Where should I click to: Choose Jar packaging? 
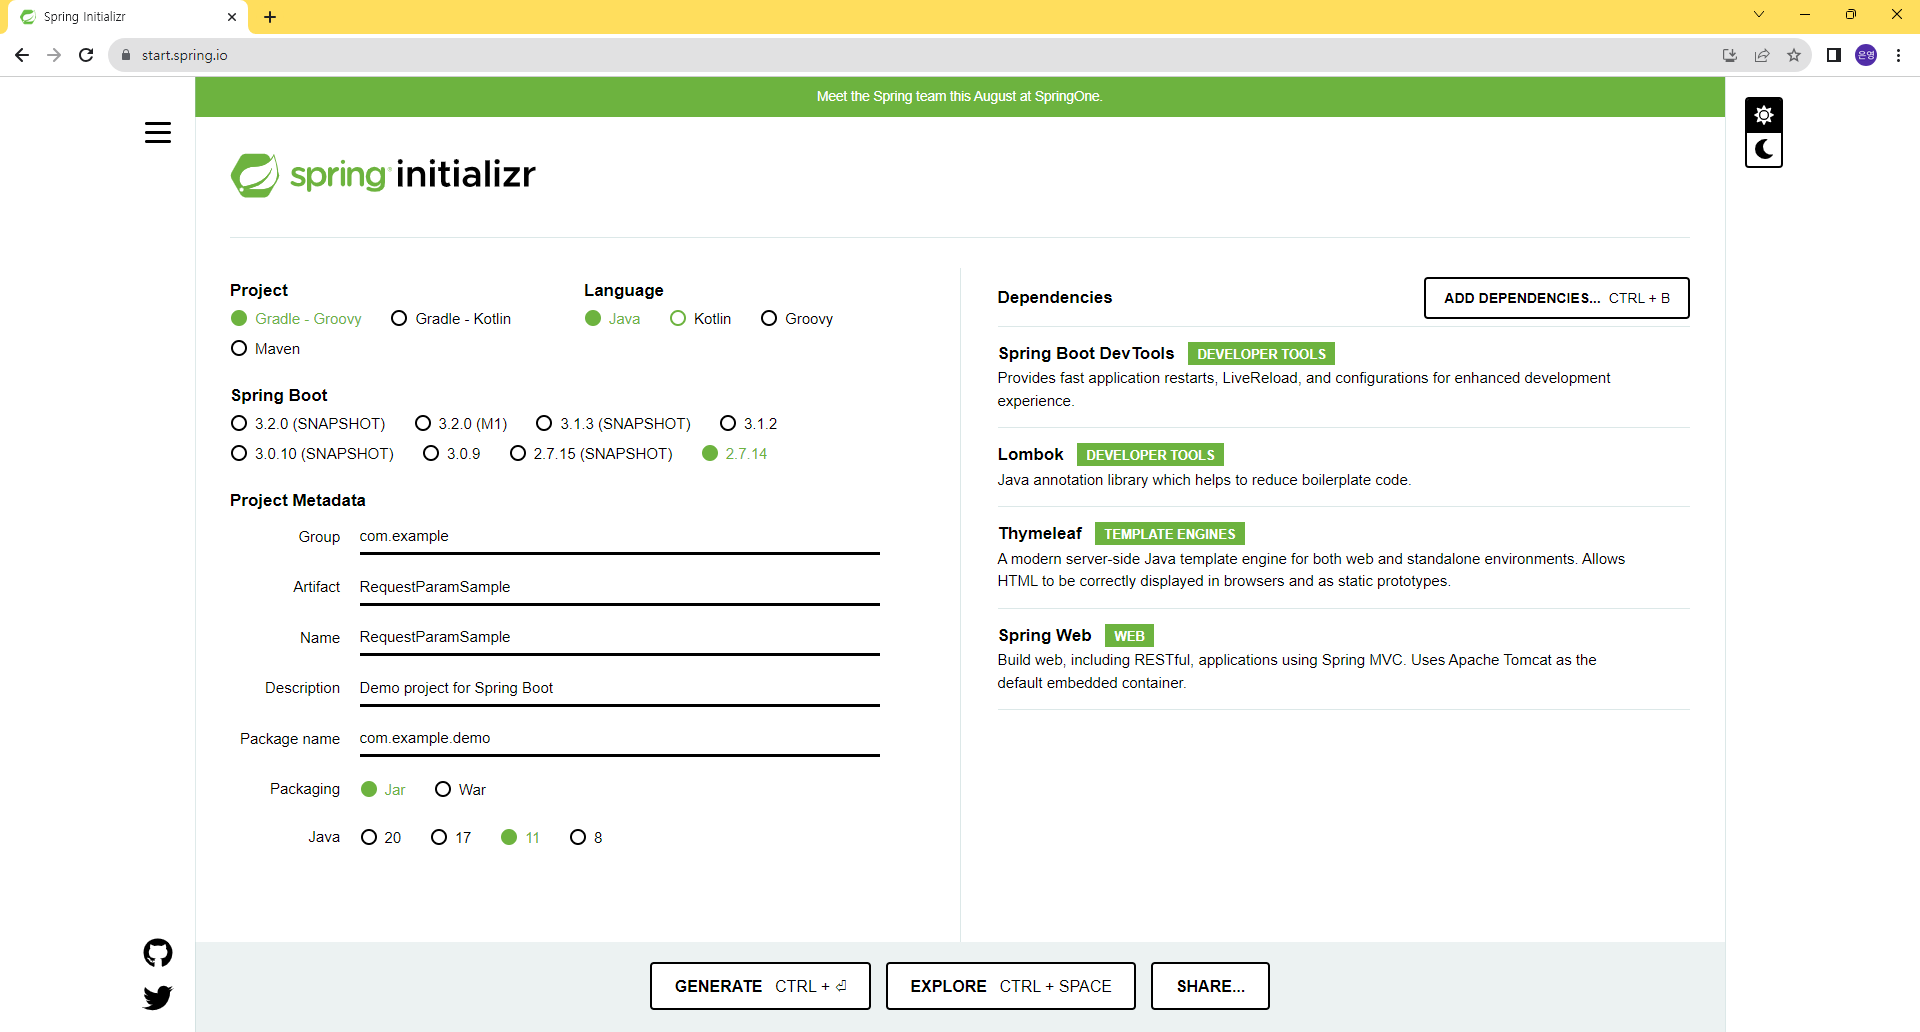click(383, 790)
